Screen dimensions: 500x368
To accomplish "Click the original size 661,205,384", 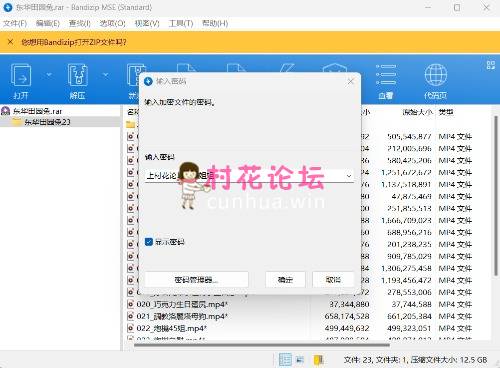I will click(x=409, y=316).
